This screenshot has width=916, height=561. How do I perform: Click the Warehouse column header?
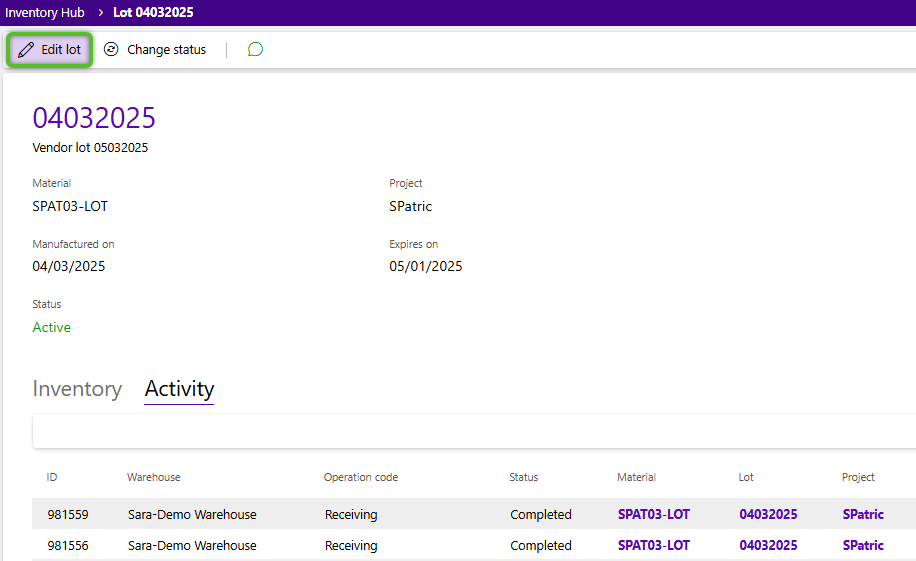click(154, 477)
